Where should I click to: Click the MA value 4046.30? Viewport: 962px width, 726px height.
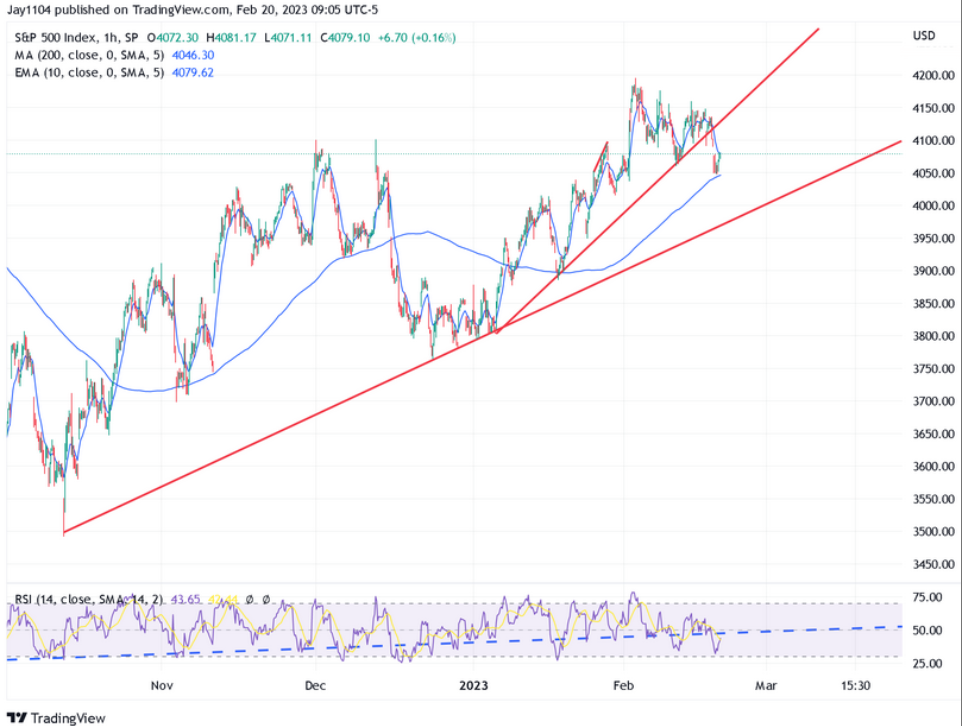193,55
